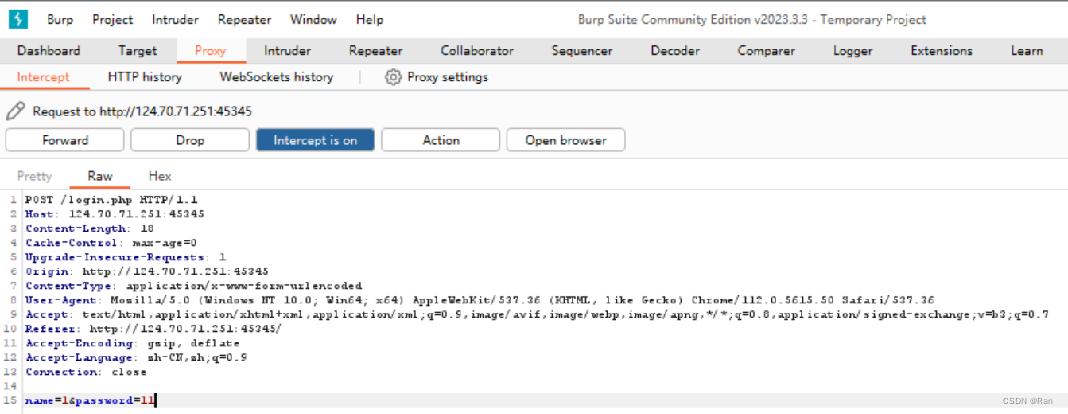Click the Connection: close header line
Viewport: 1068px width, 414px height.
[x=85, y=372]
